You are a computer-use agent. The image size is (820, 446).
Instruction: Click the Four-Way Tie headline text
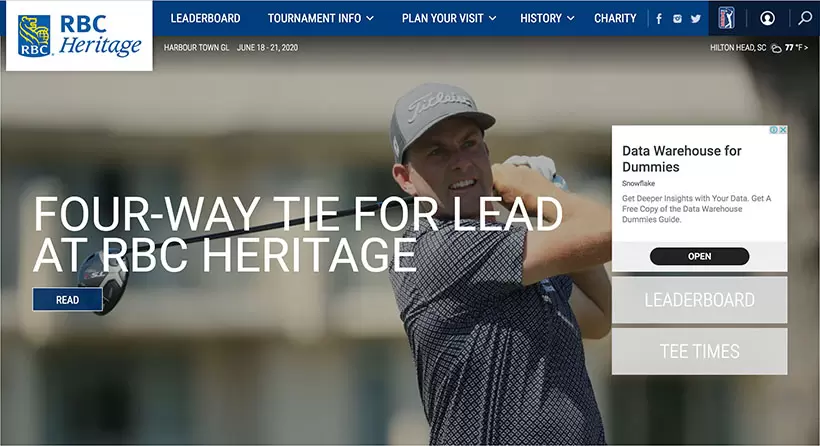(298, 234)
